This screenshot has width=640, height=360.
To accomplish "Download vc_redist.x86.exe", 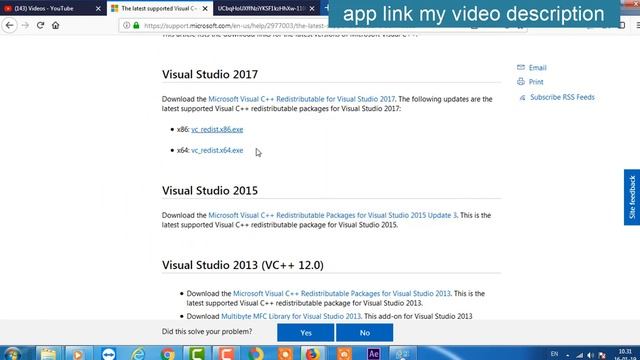I will (x=217, y=129).
